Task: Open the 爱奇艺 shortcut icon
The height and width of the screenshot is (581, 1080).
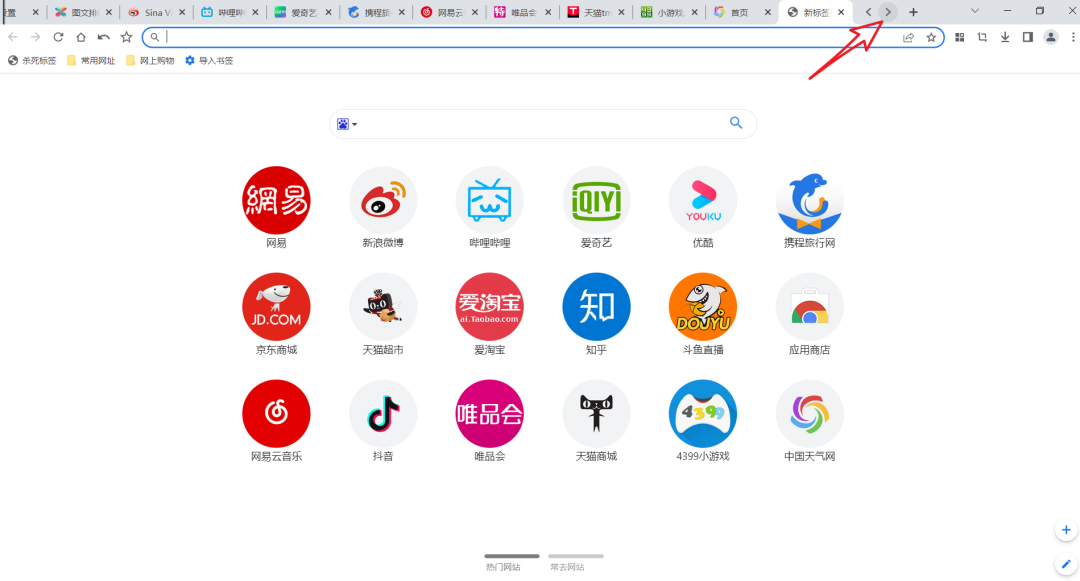Action: pyautogui.click(x=596, y=200)
